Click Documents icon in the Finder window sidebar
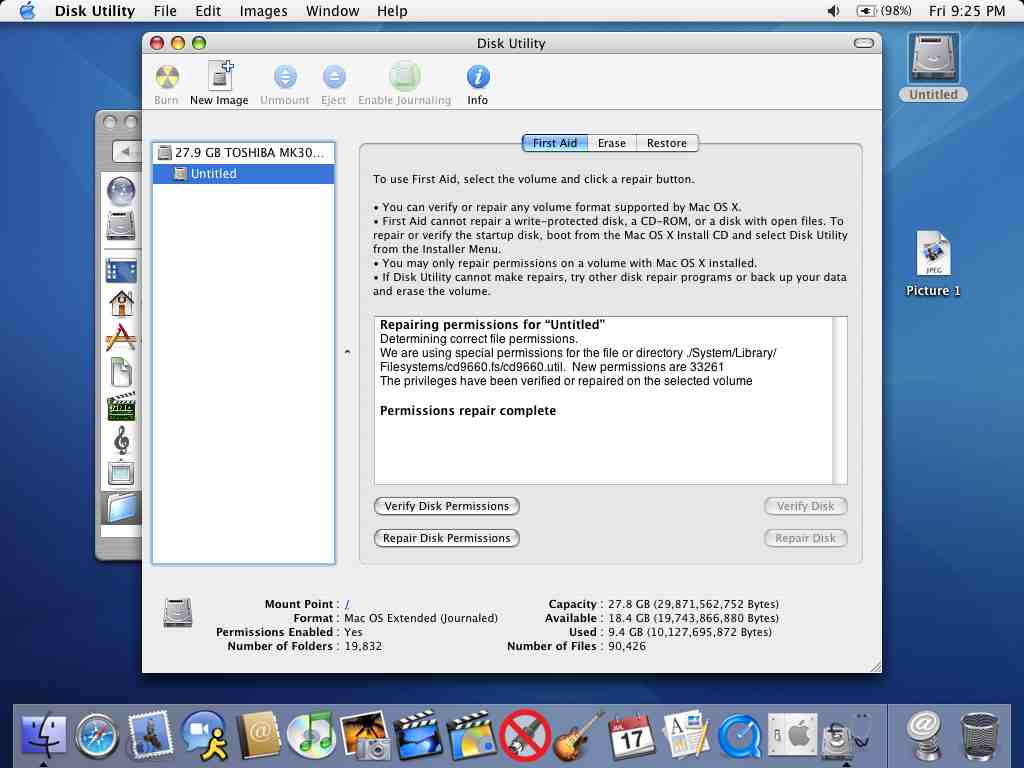Screen dimensions: 1024x768 coord(121,372)
